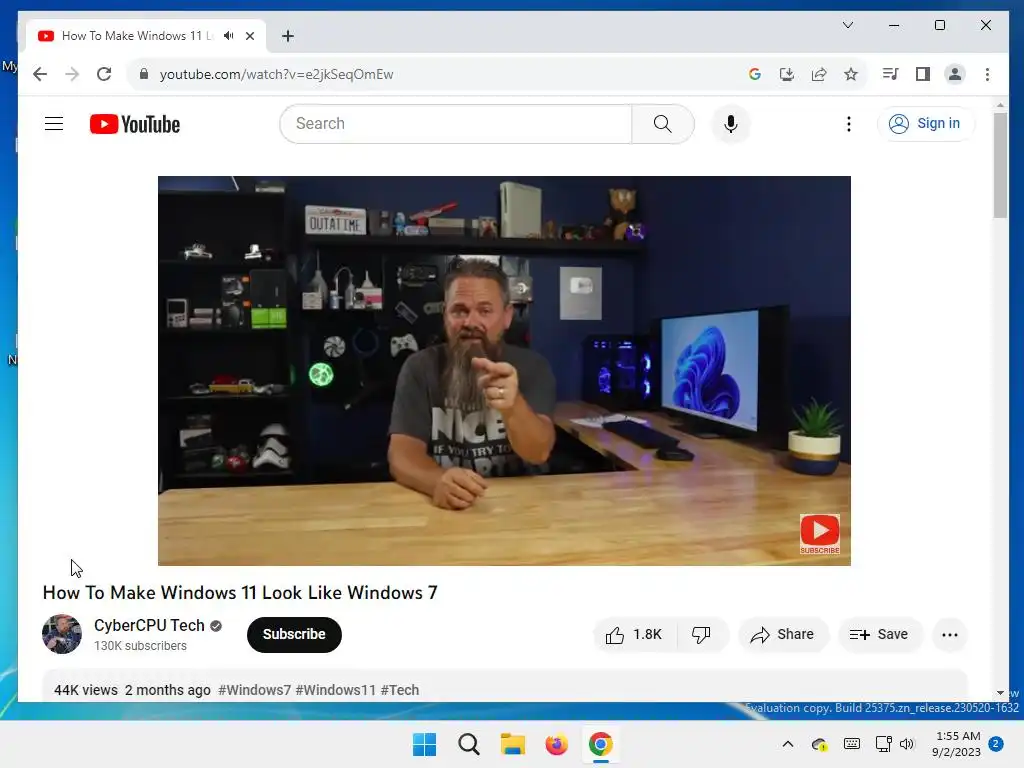Click the Share button
The image size is (1024, 768).
point(782,635)
